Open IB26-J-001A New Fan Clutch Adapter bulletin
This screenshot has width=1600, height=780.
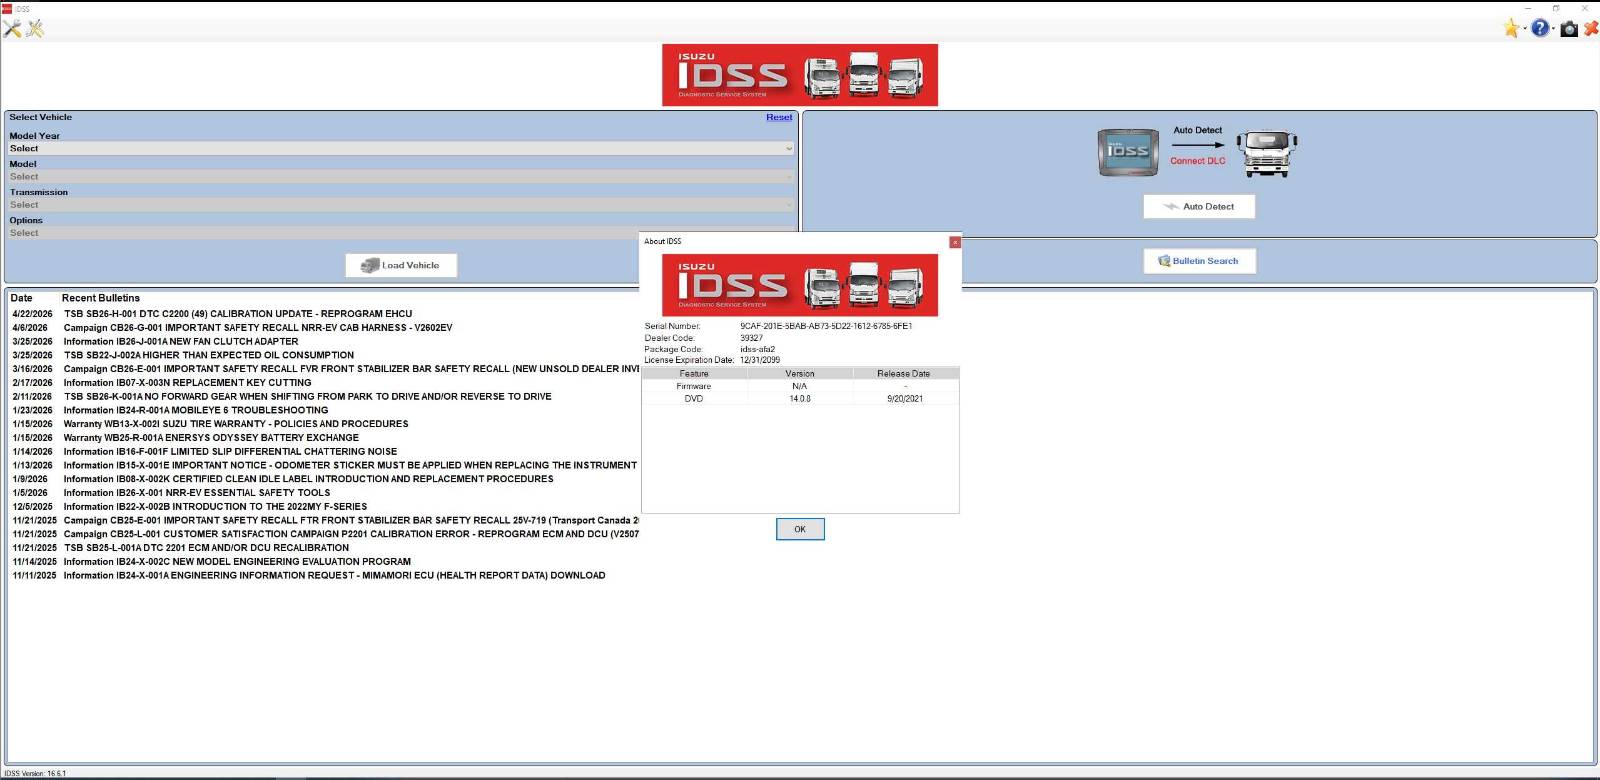(181, 342)
